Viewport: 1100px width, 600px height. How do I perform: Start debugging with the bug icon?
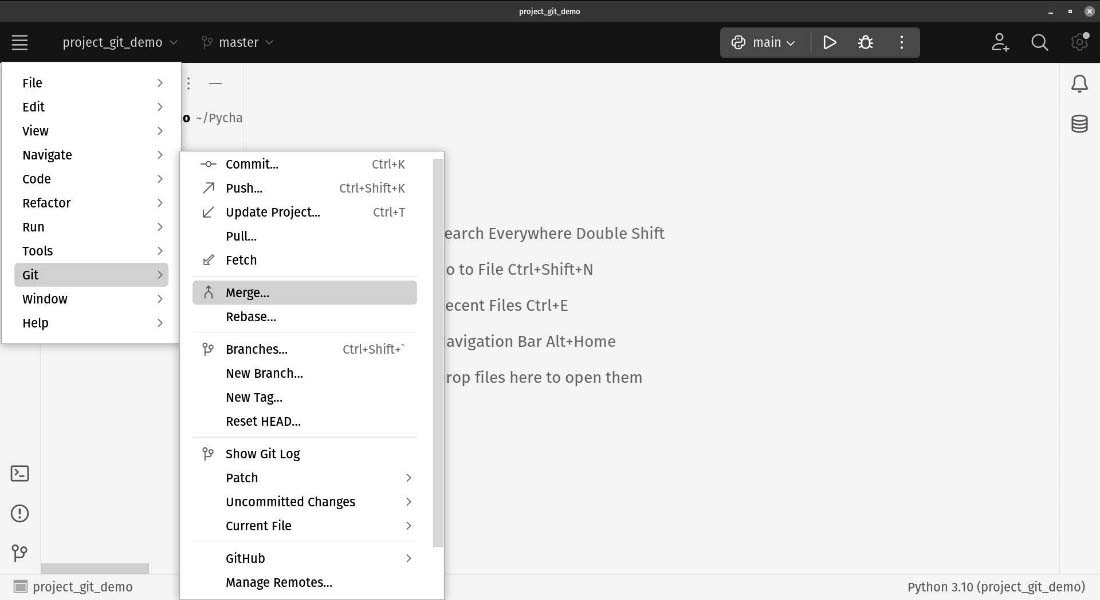coord(866,43)
